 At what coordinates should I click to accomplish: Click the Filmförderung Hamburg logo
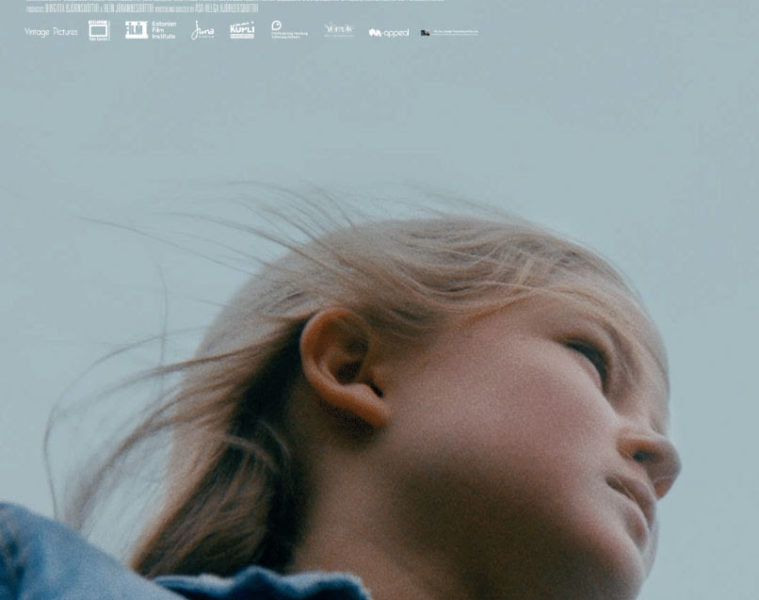point(289,30)
